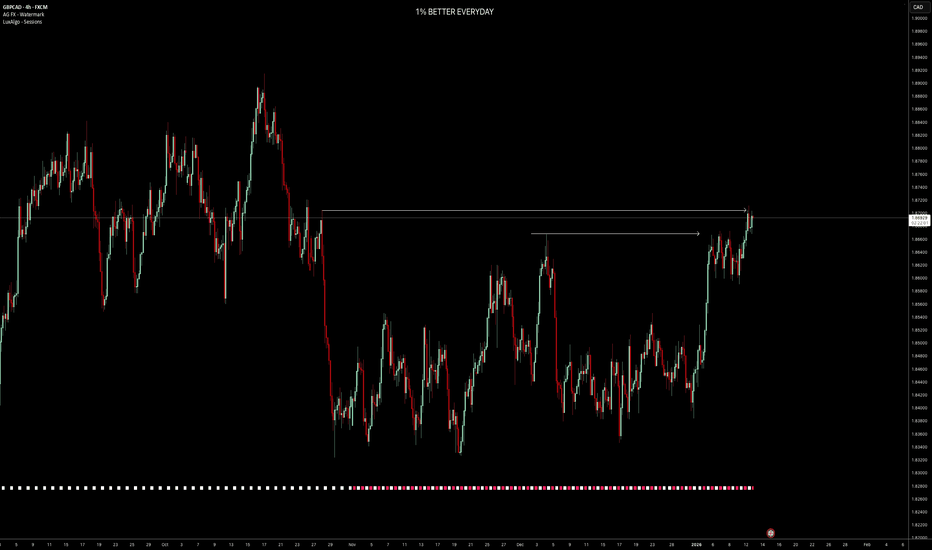
Task: Click the current price label 1.86929
Action: point(918,217)
